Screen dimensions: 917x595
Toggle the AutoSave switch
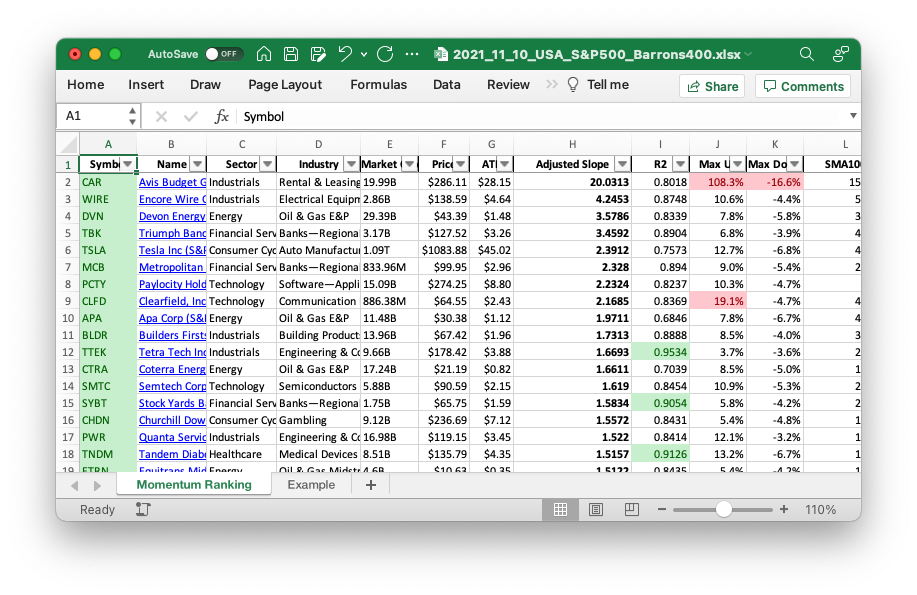223,54
